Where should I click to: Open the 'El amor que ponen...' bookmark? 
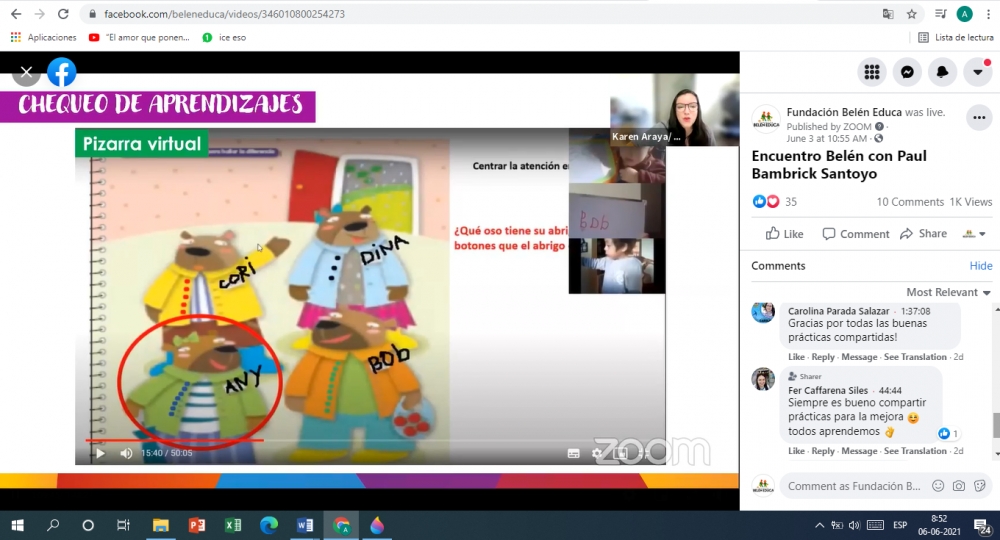tap(139, 38)
